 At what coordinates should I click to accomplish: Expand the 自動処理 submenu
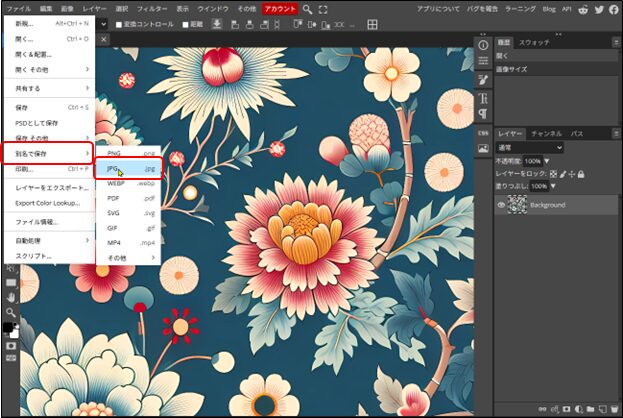(x=49, y=240)
